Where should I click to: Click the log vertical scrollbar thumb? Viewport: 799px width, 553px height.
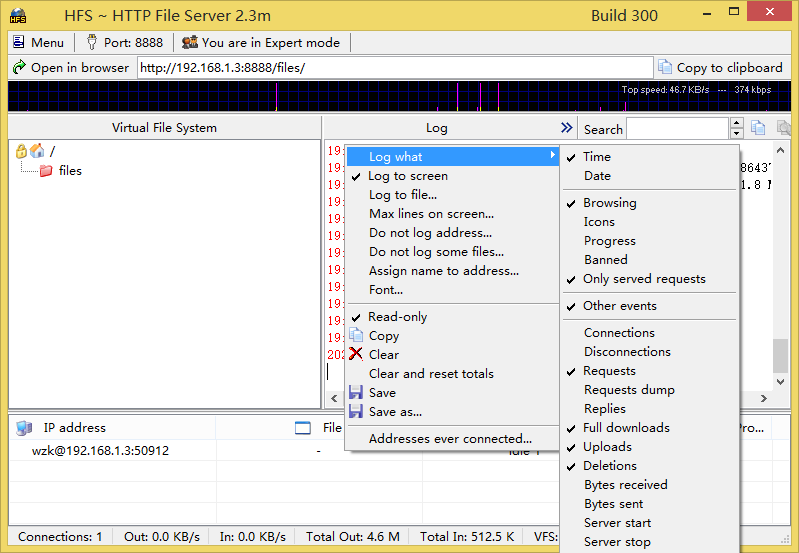pyautogui.click(x=780, y=356)
